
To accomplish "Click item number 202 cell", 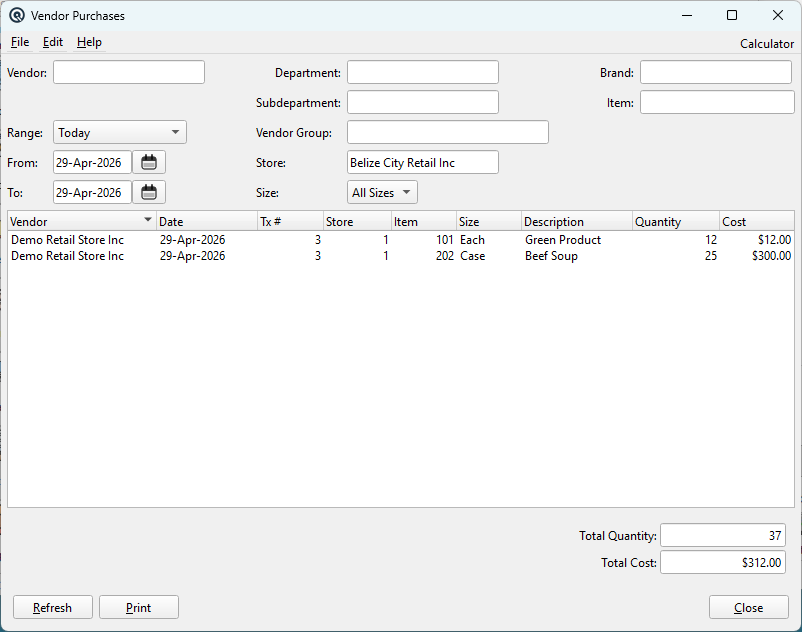I will (x=444, y=256).
